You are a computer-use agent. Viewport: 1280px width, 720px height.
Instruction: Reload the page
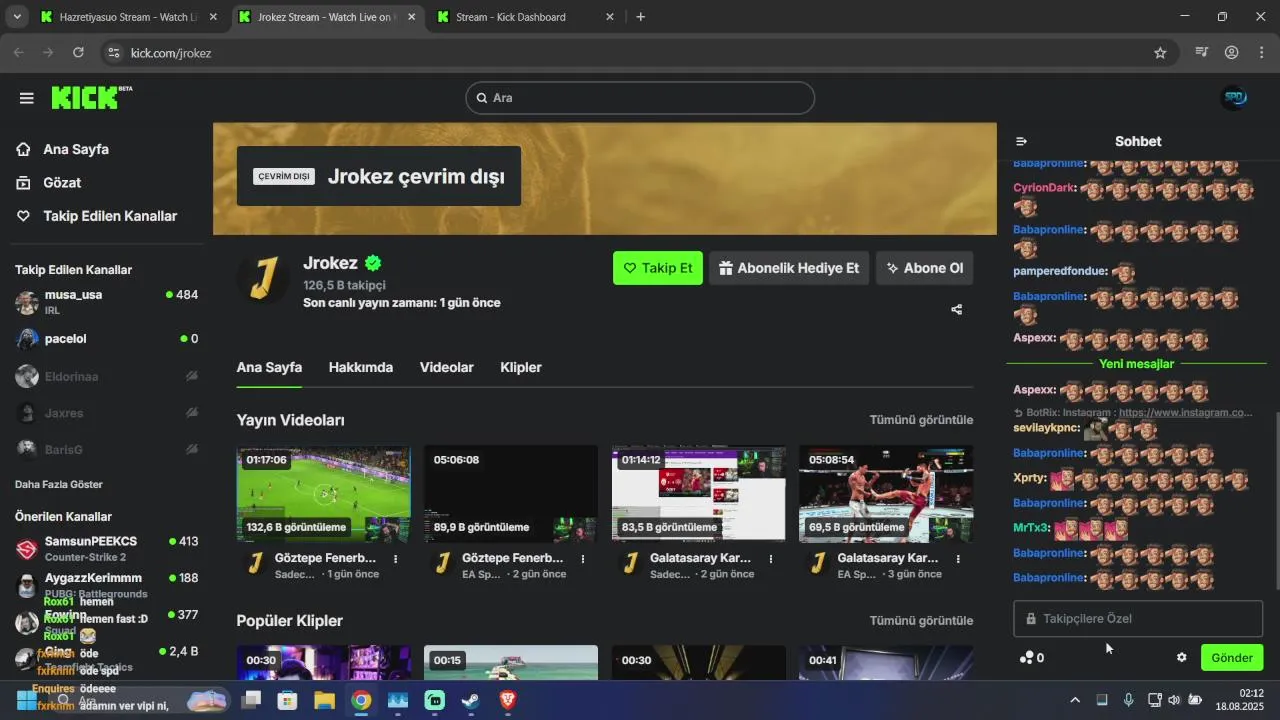[x=78, y=53]
